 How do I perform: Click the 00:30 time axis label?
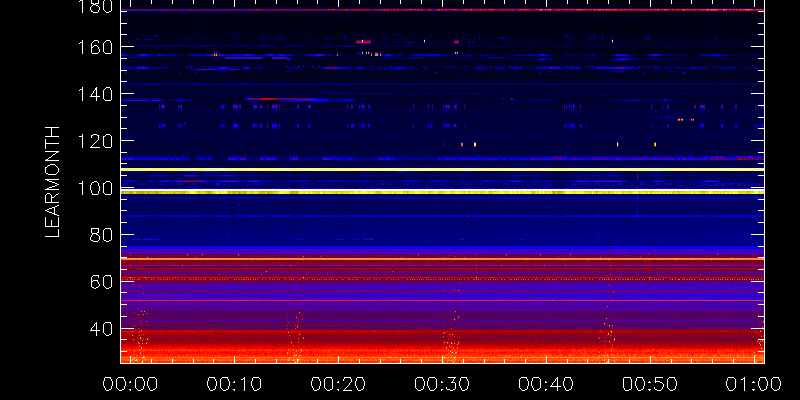[x=442, y=384]
